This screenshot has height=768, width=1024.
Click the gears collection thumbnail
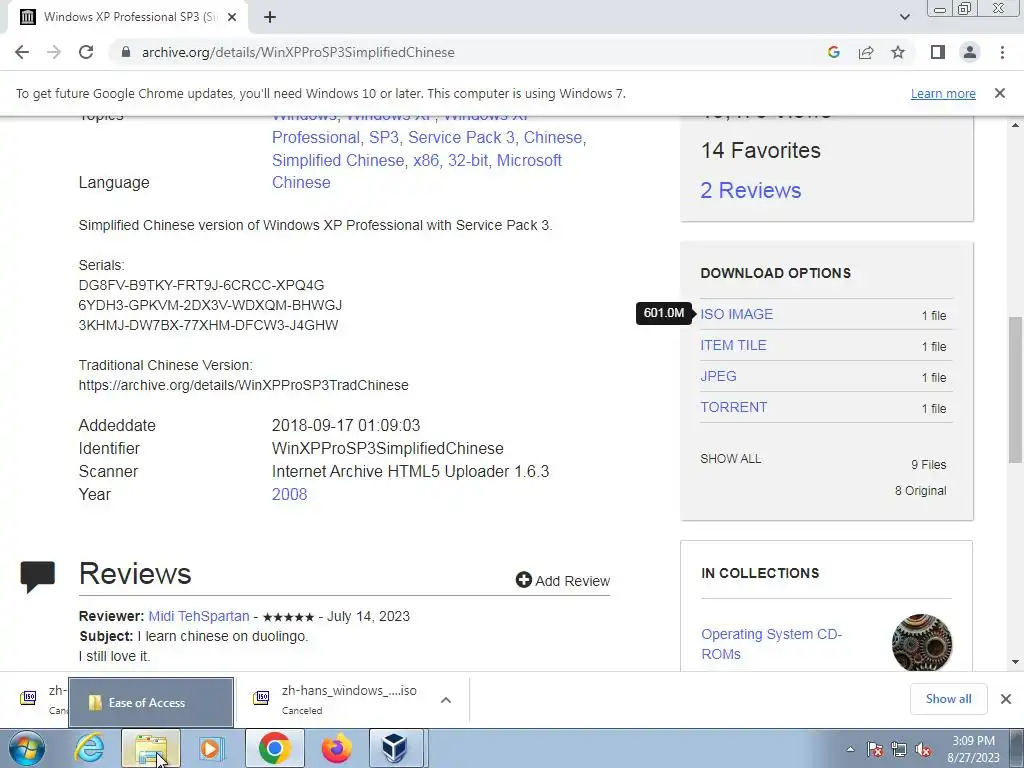(921, 643)
